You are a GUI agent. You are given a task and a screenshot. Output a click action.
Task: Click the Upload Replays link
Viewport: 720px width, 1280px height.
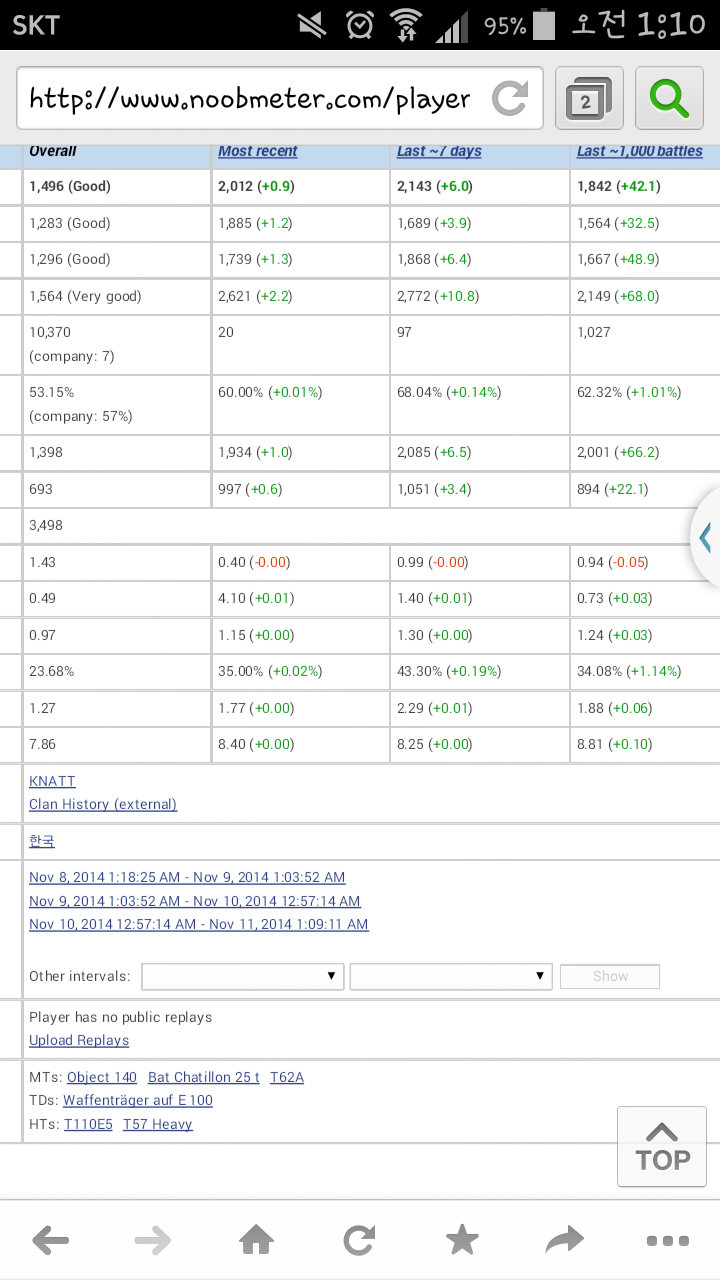(x=79, y=1040)
